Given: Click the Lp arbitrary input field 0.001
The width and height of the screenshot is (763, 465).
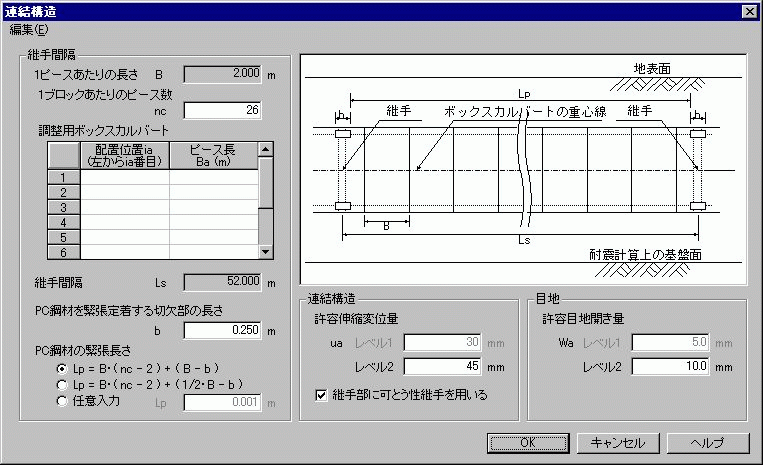Looking at the screenshot, I should tap(222, 402).
